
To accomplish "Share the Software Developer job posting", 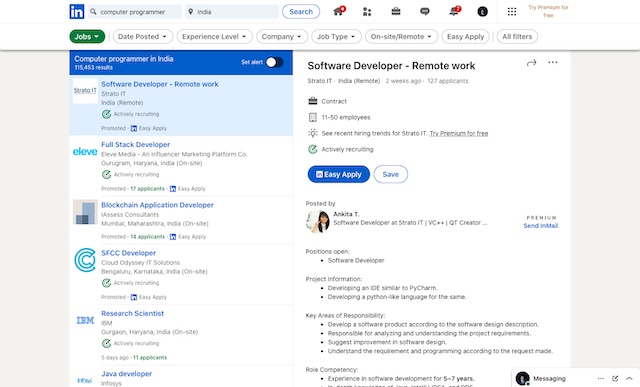I will click(x=531, y=62).
